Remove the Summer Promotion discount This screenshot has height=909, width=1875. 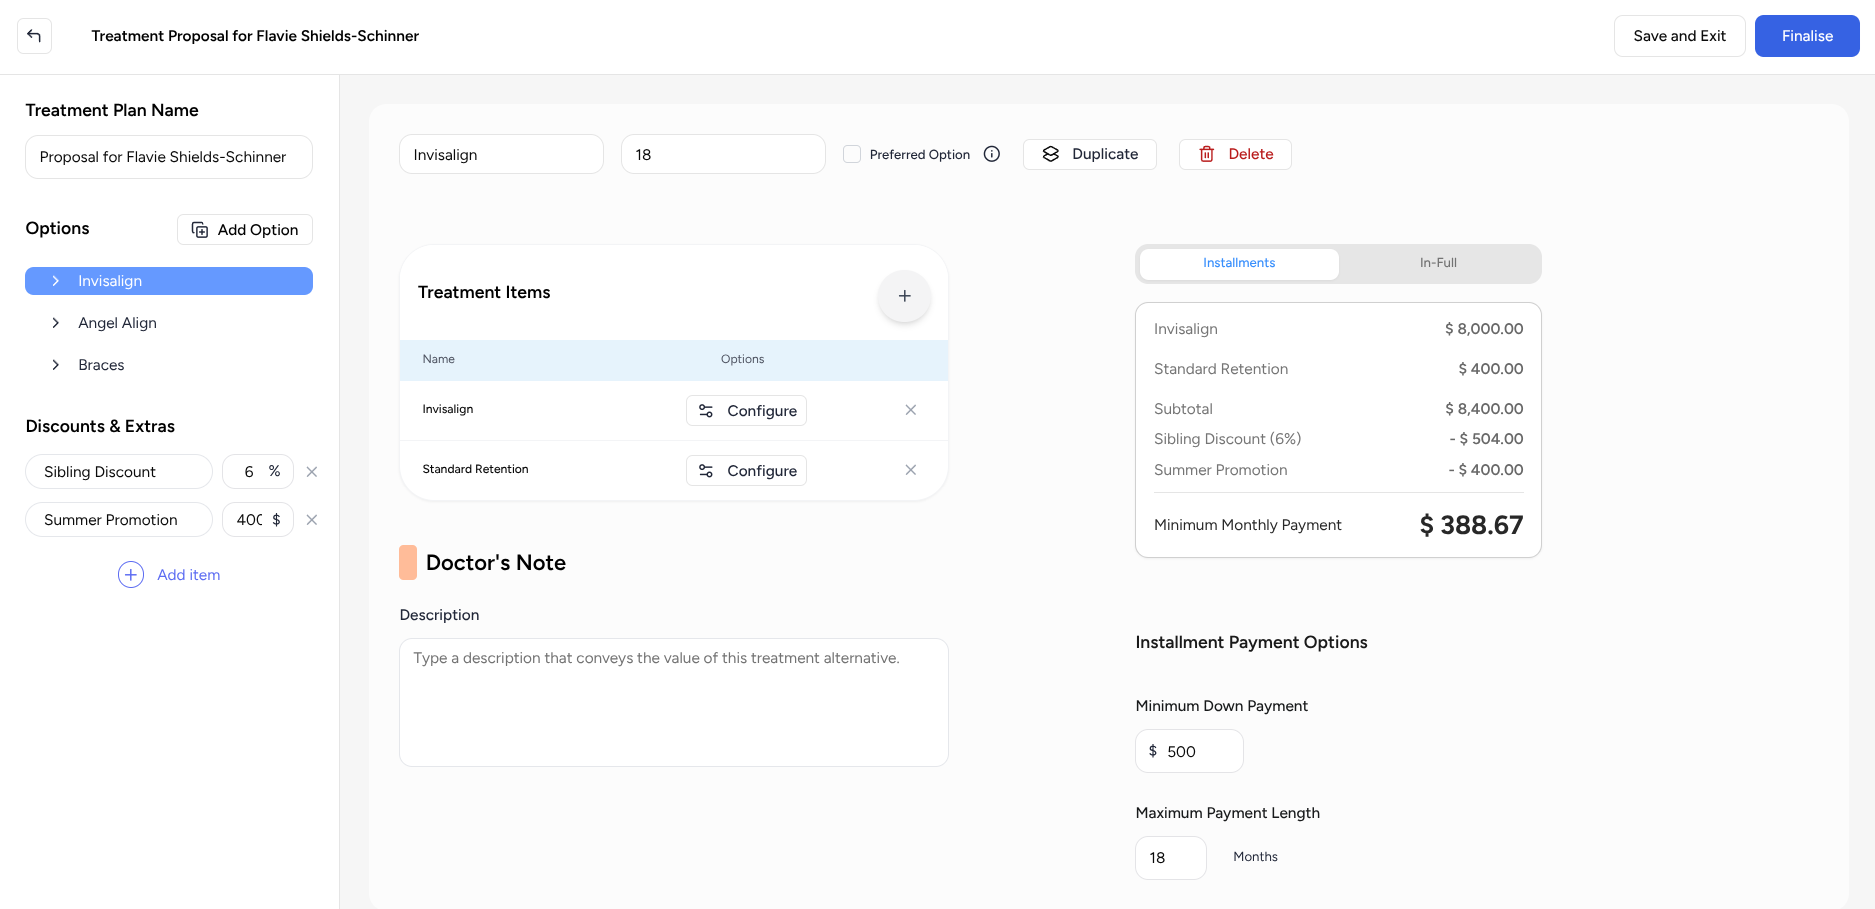311,519
